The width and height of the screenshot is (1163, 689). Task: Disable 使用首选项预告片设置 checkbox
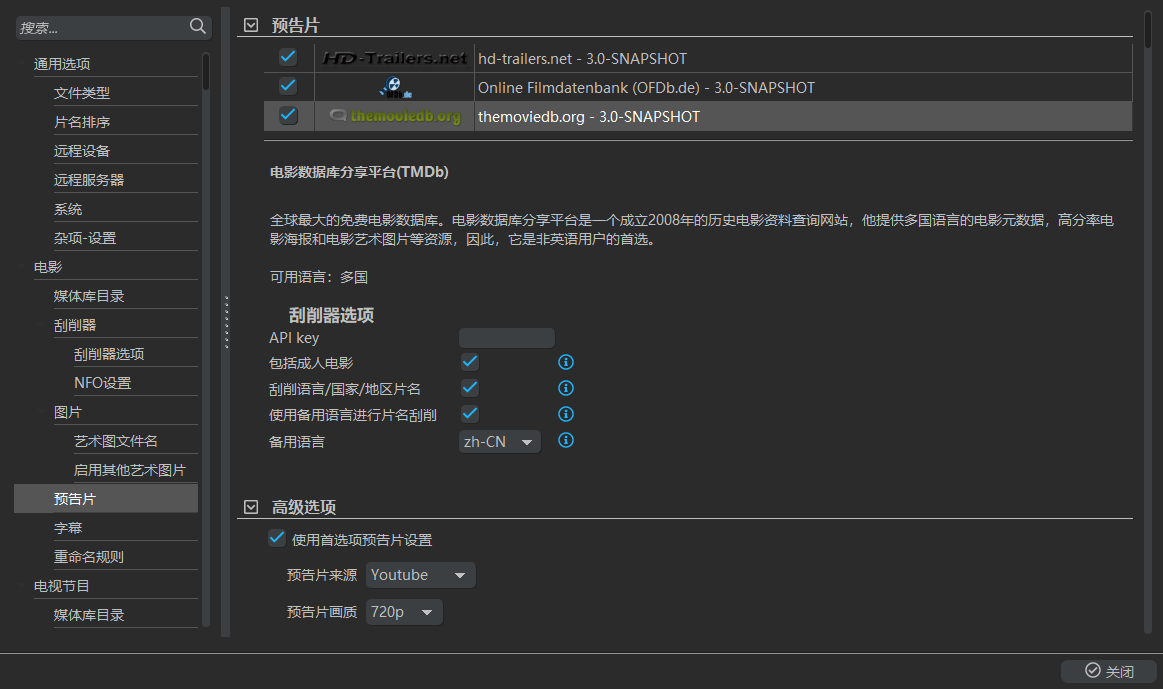(277, 539)
